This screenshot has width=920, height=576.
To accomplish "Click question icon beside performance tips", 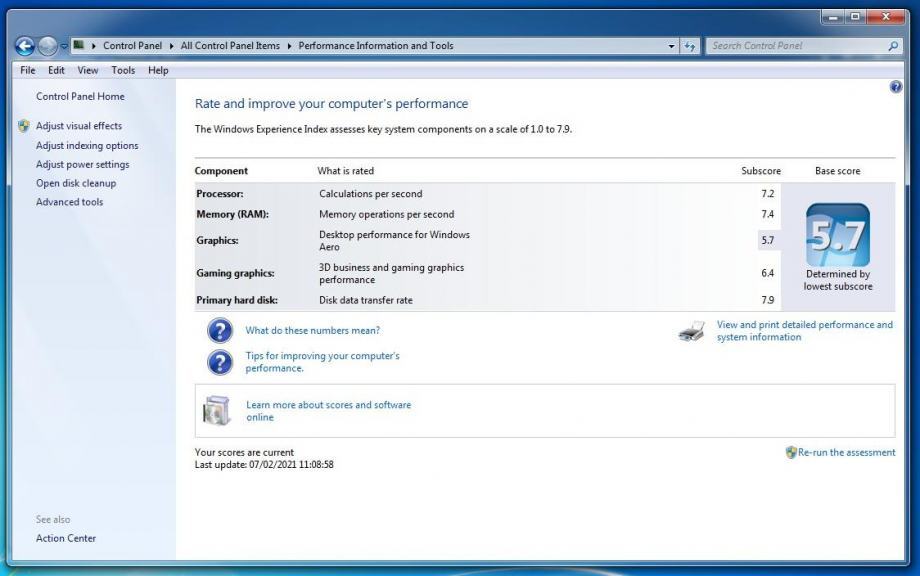I will tap(220, 362).
